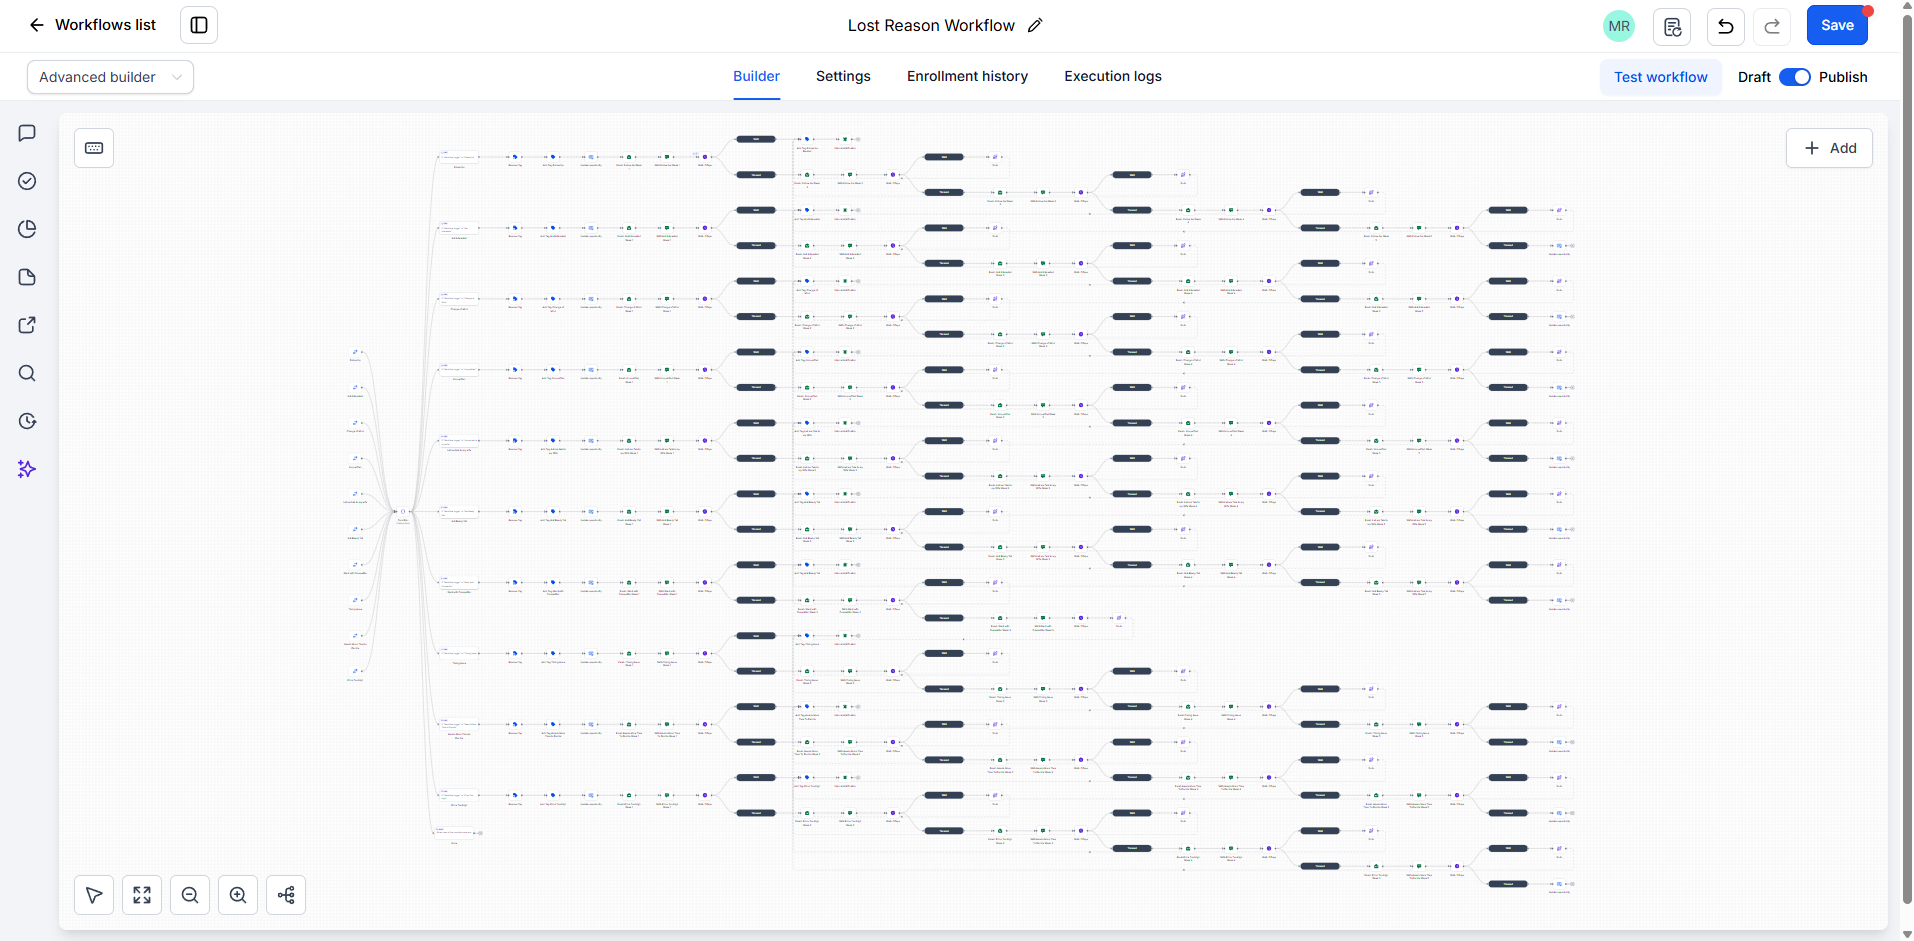Auto-arrange the workflow layout
Screen dimensions: 1914x941
tap(286, 895)
